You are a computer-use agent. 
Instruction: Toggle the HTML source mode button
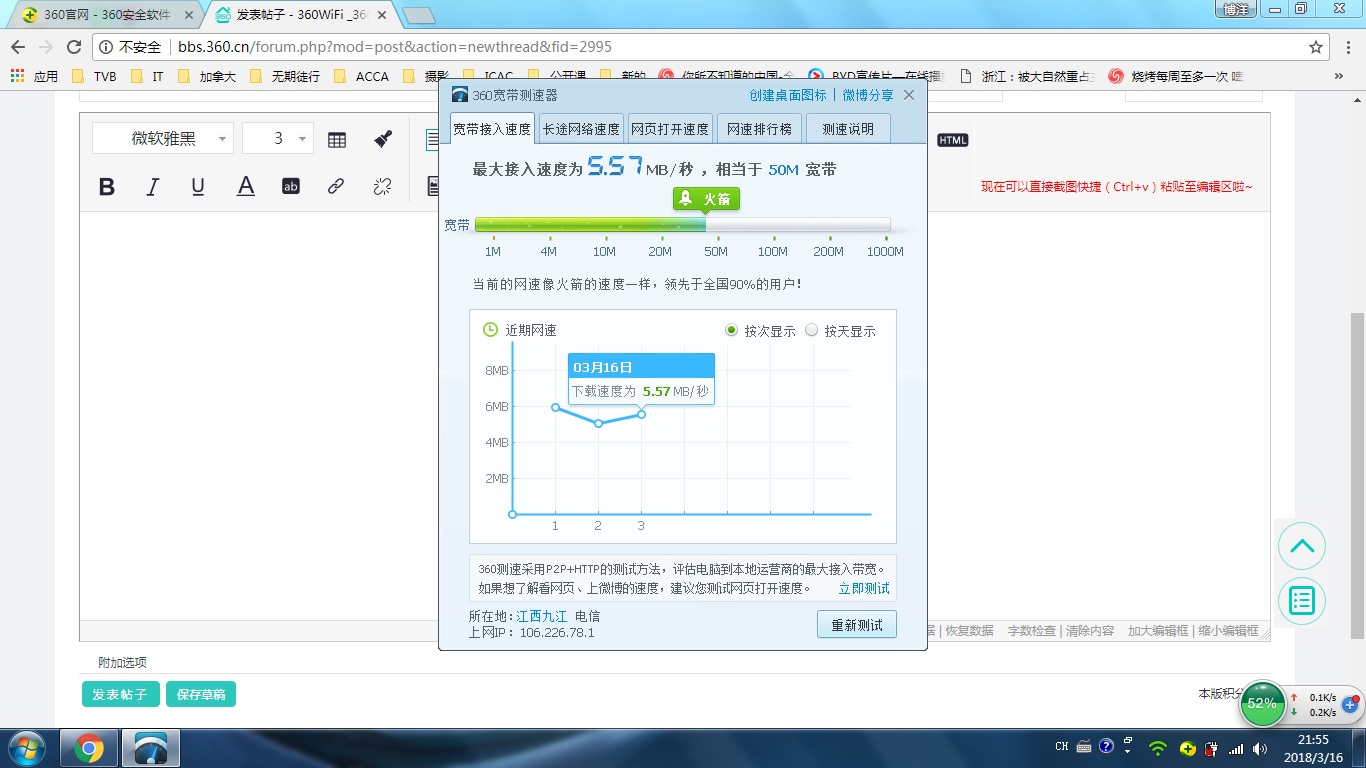tap(952, 140)
